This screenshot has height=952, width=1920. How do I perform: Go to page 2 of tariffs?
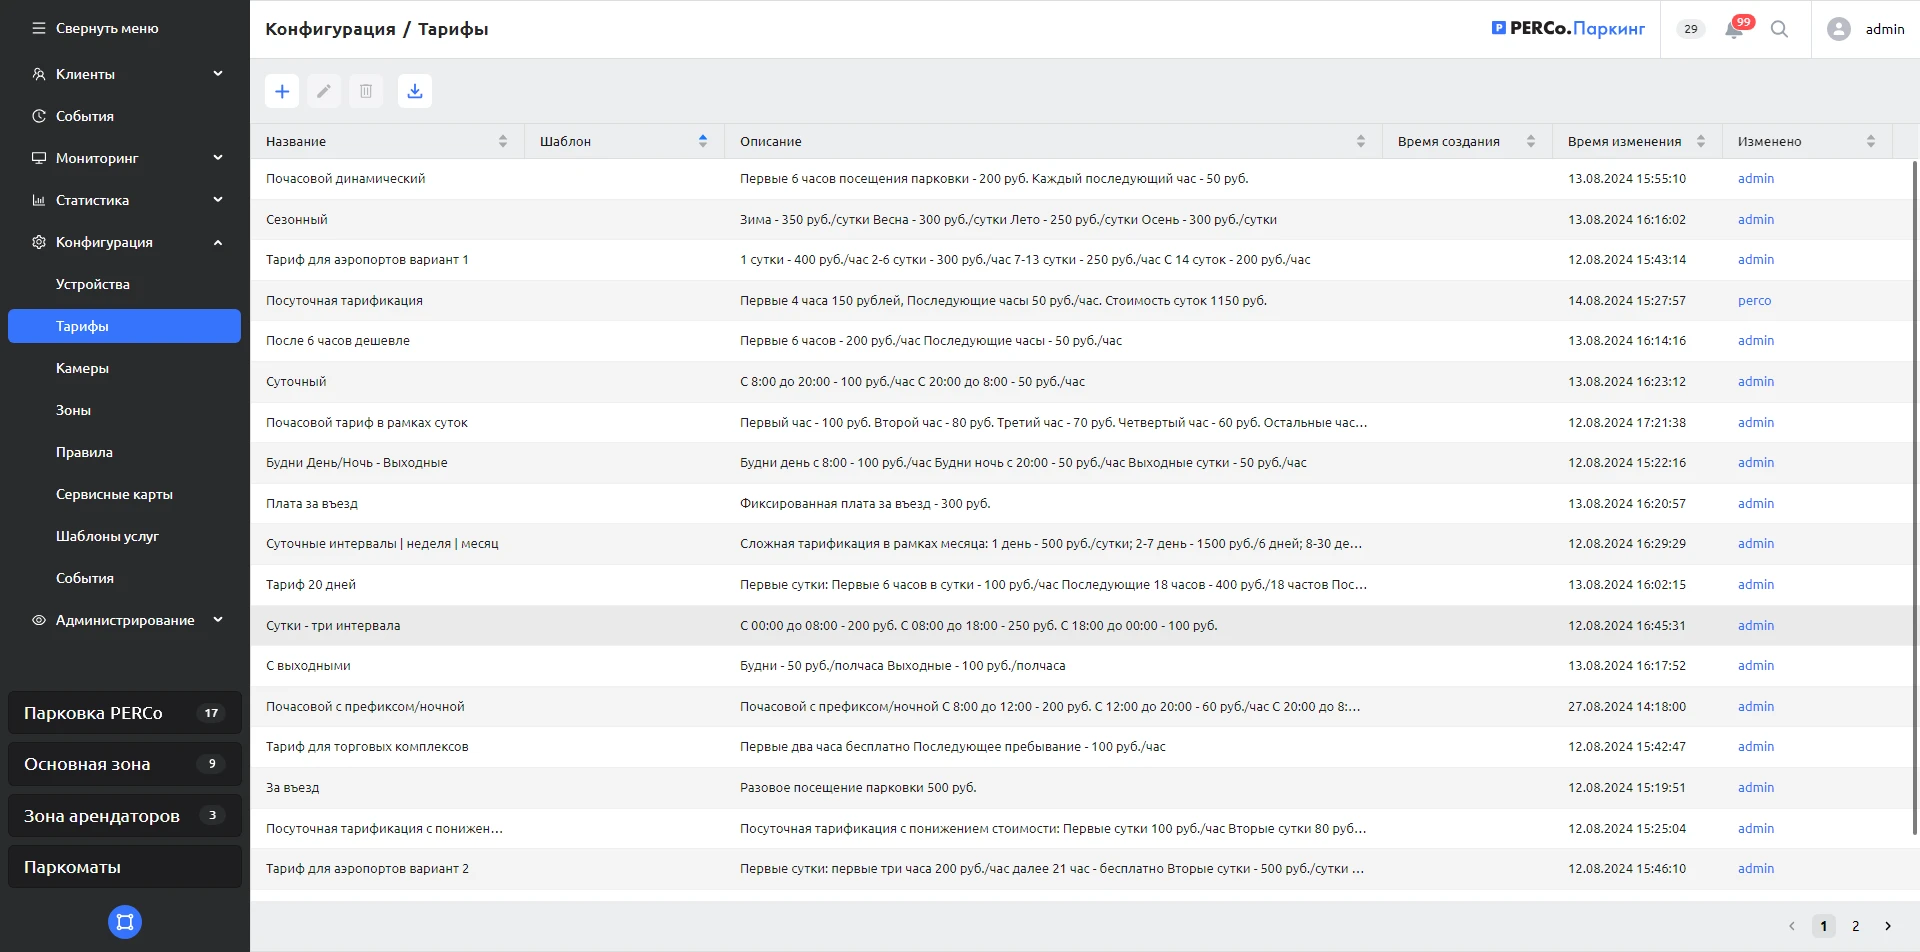click(1855, 926)
